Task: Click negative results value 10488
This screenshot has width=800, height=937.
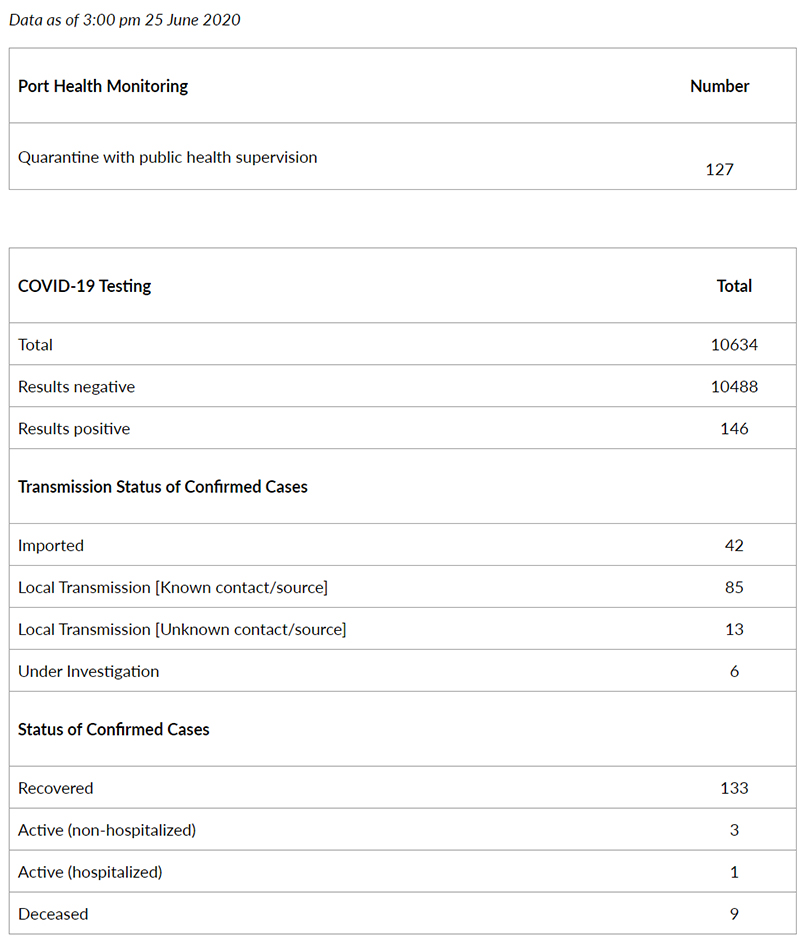Action: pyautogui.click(x=734, y=387)
